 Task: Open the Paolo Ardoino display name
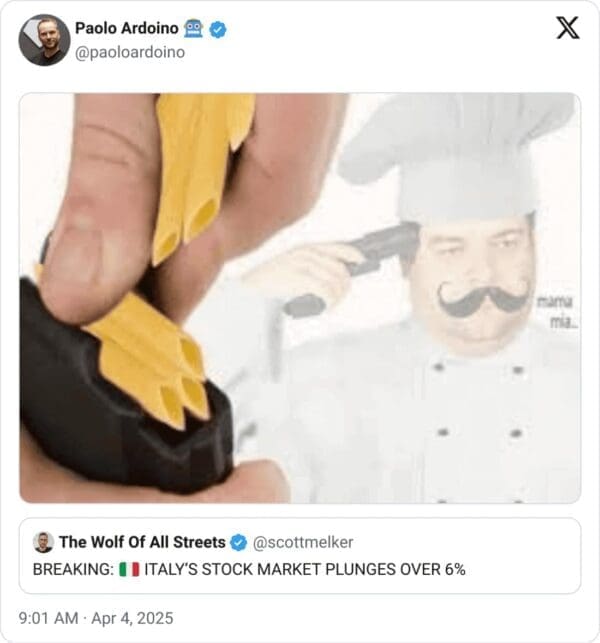point(126,28)
